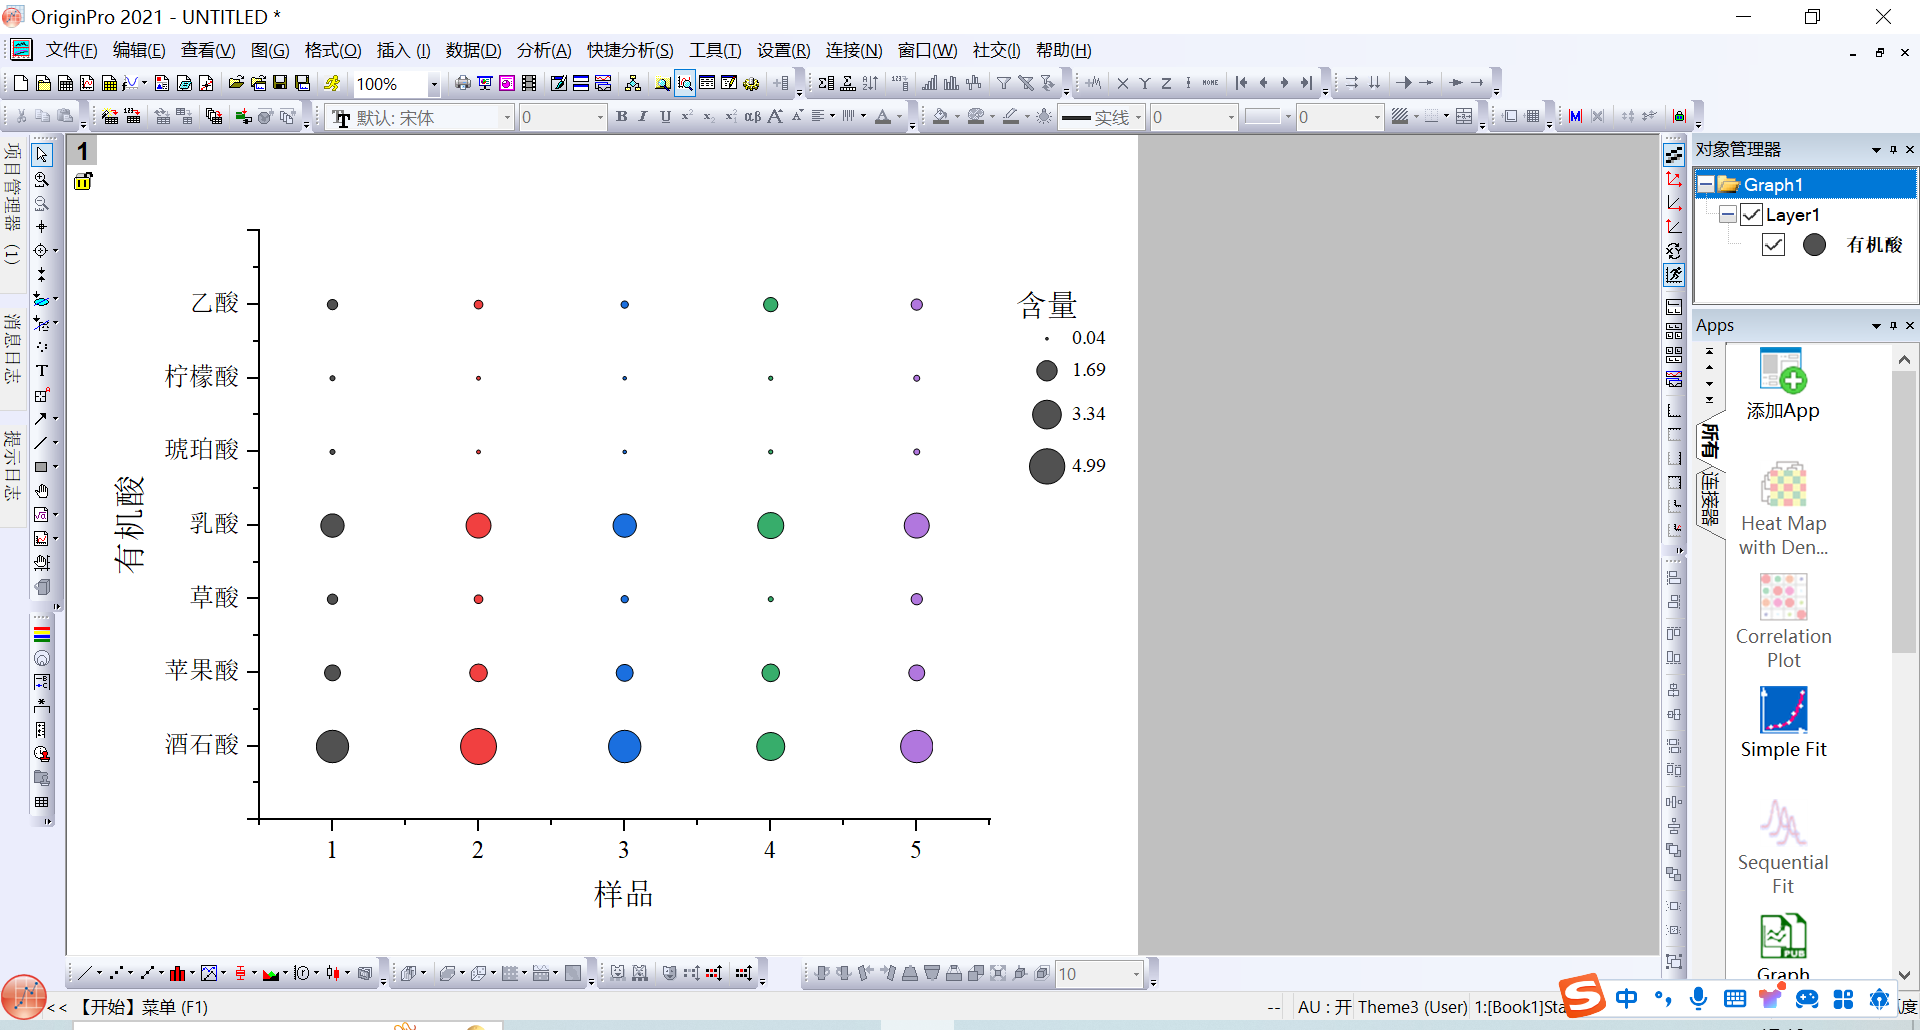Click the 【开始】菜单 button in status bar
Screen dimensions: 1920x1030
click(x=141, y=1007)
